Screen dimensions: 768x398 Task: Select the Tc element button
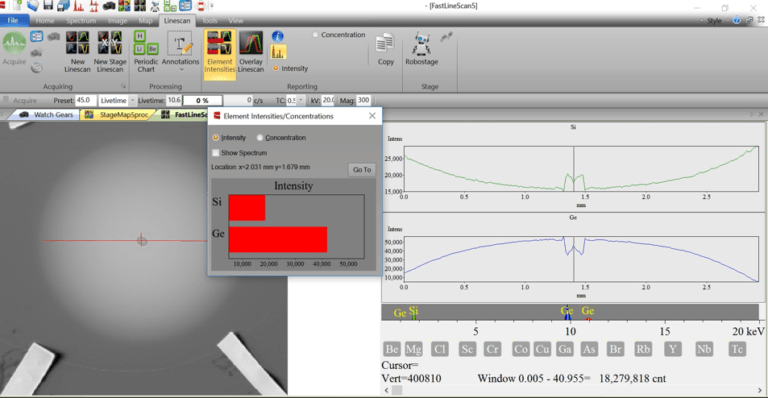click(736, 349)
